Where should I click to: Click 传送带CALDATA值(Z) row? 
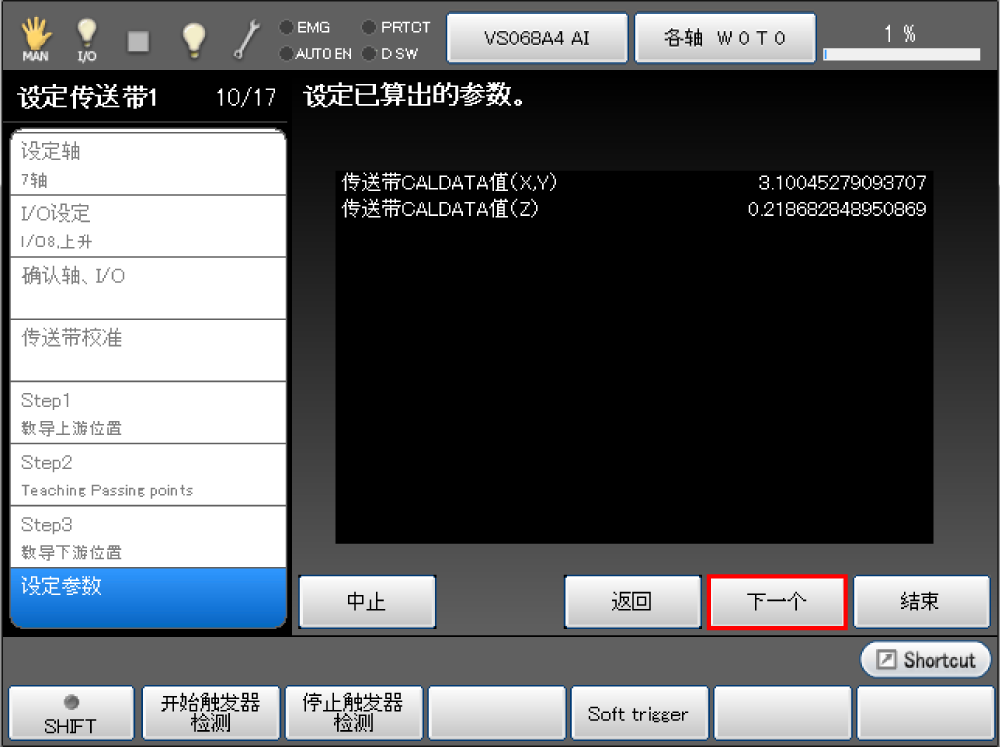coord(634,209)
